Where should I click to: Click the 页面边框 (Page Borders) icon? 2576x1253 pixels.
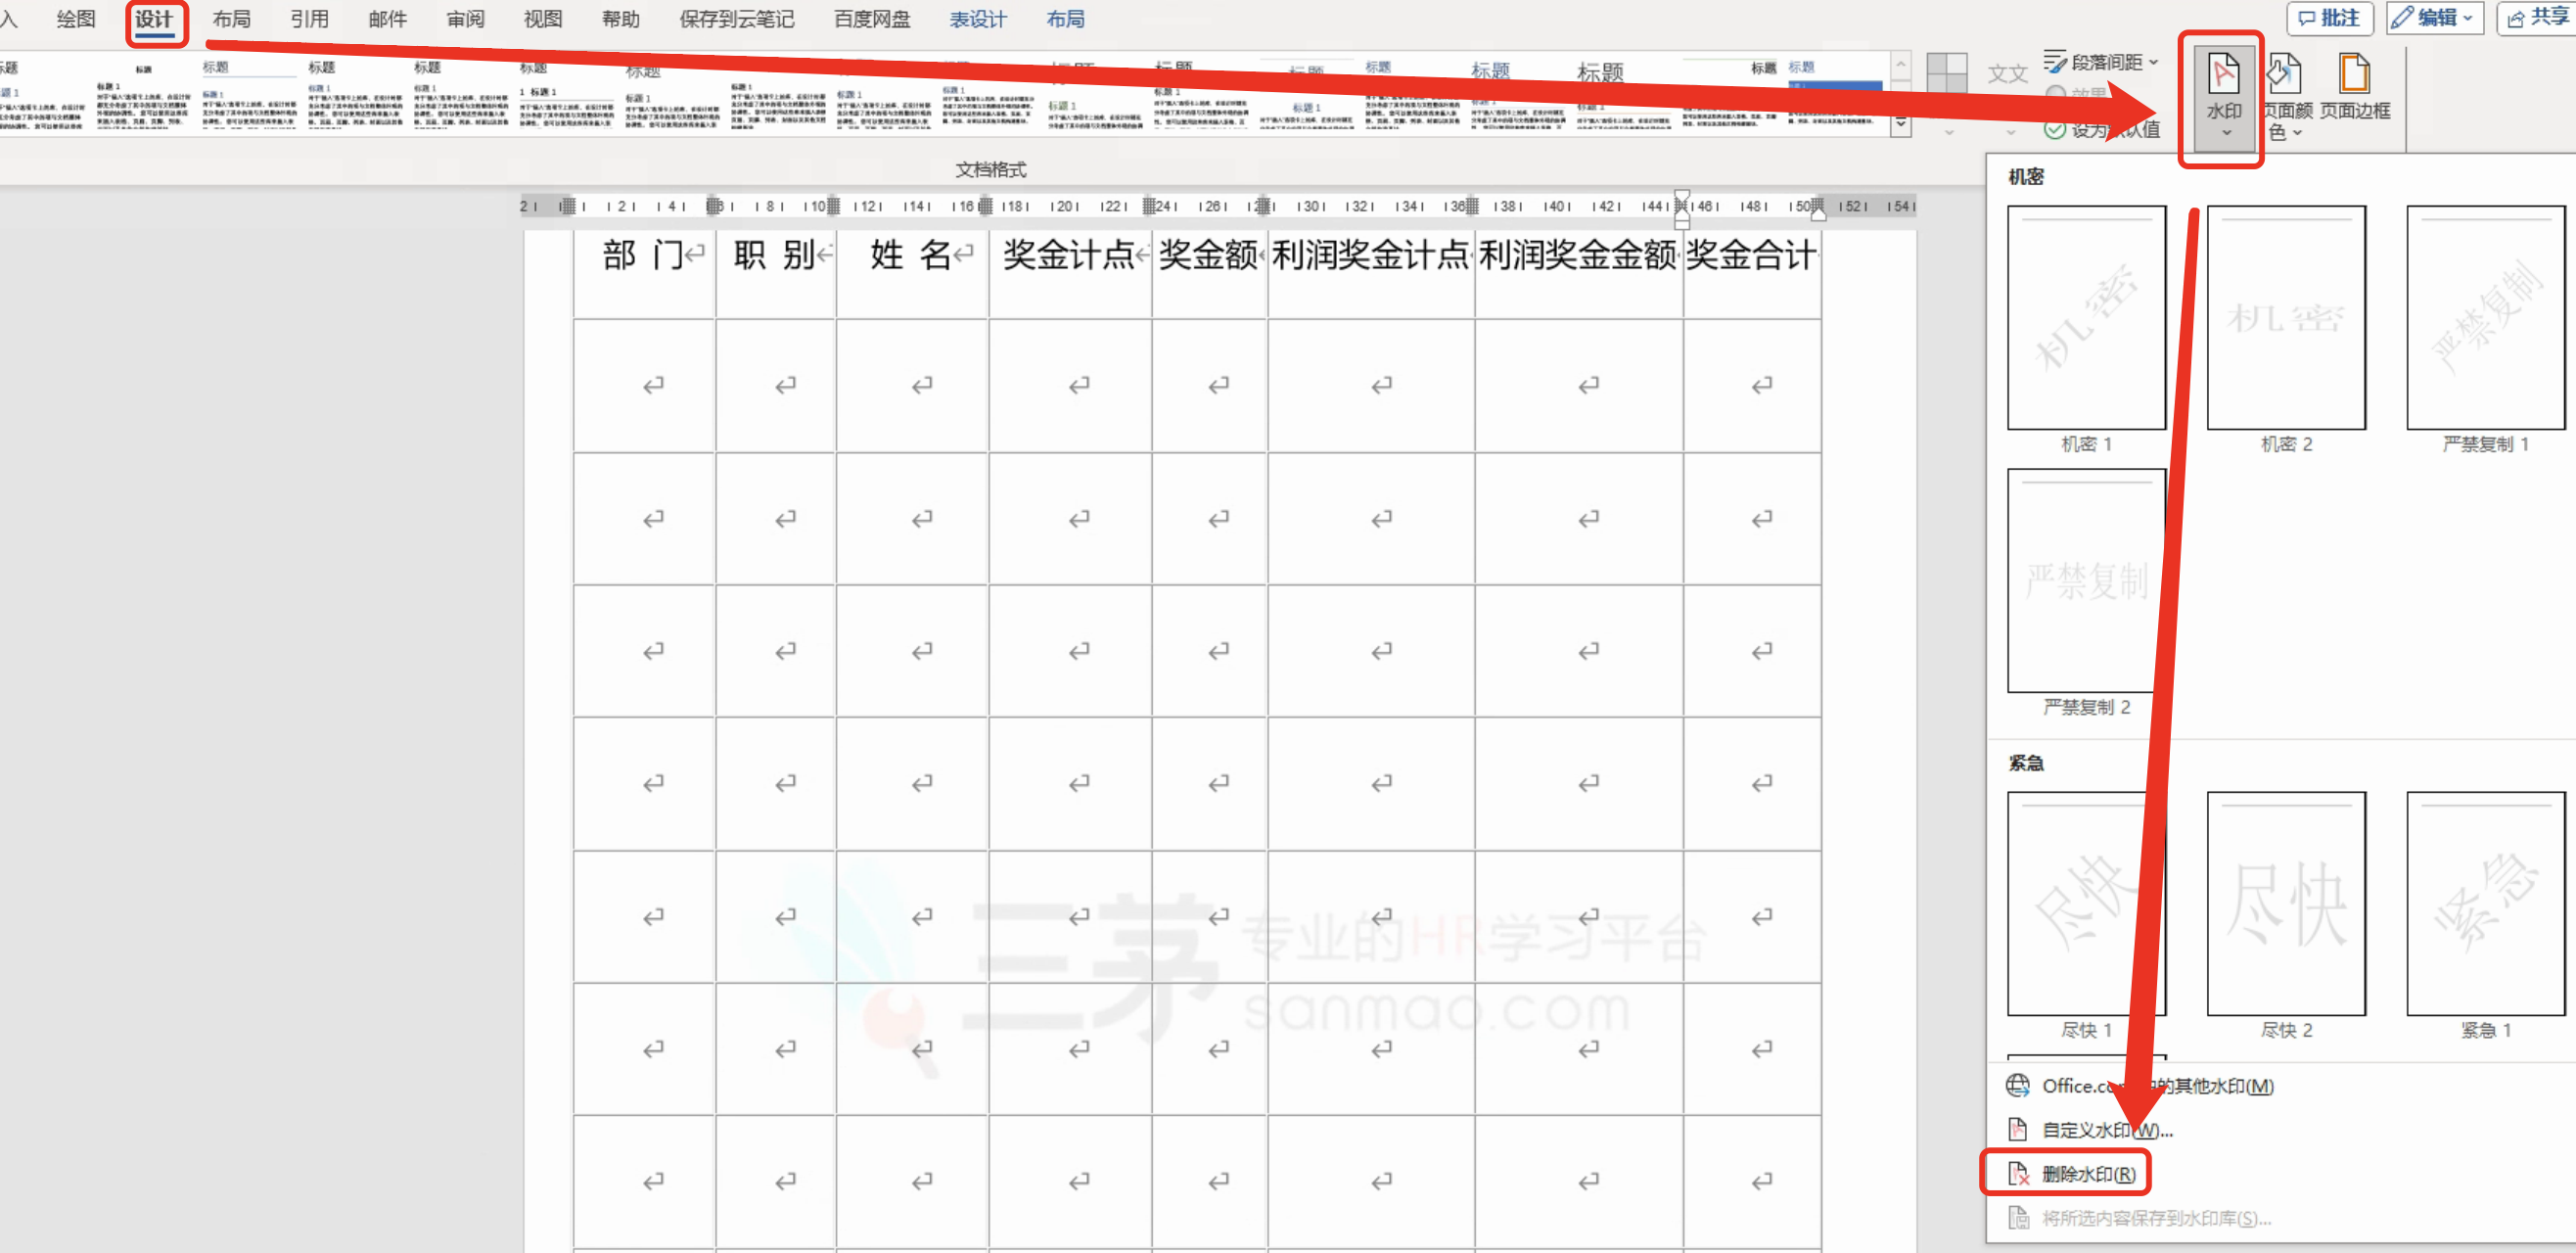(2355, 72)
